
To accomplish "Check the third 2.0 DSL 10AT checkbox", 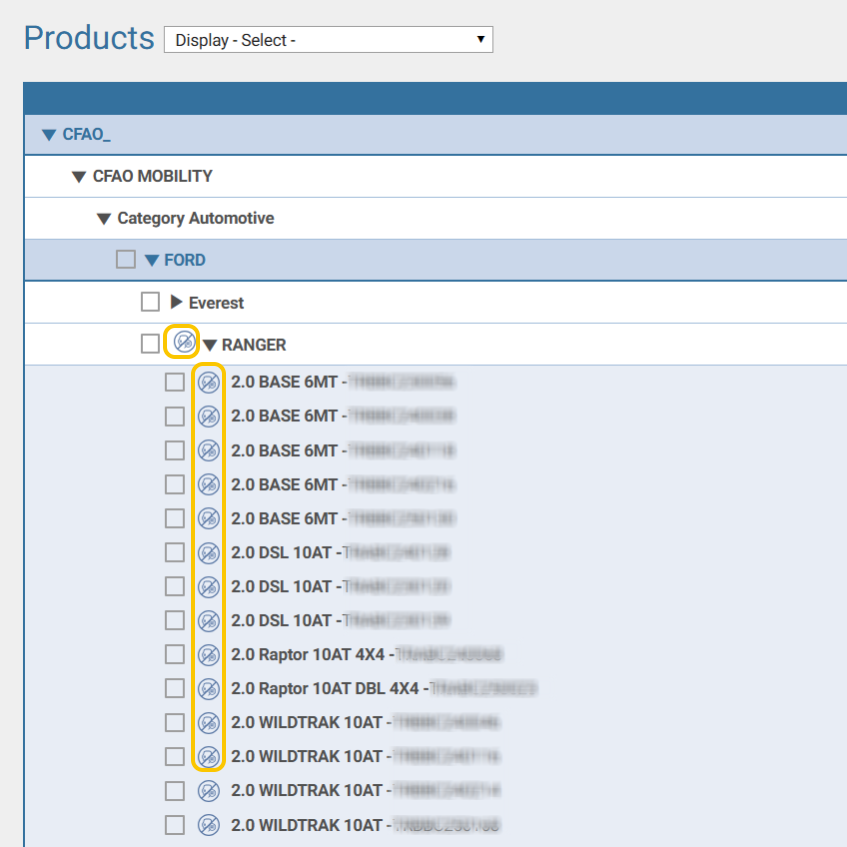I will pyautogui.click(x=174, y=621).
